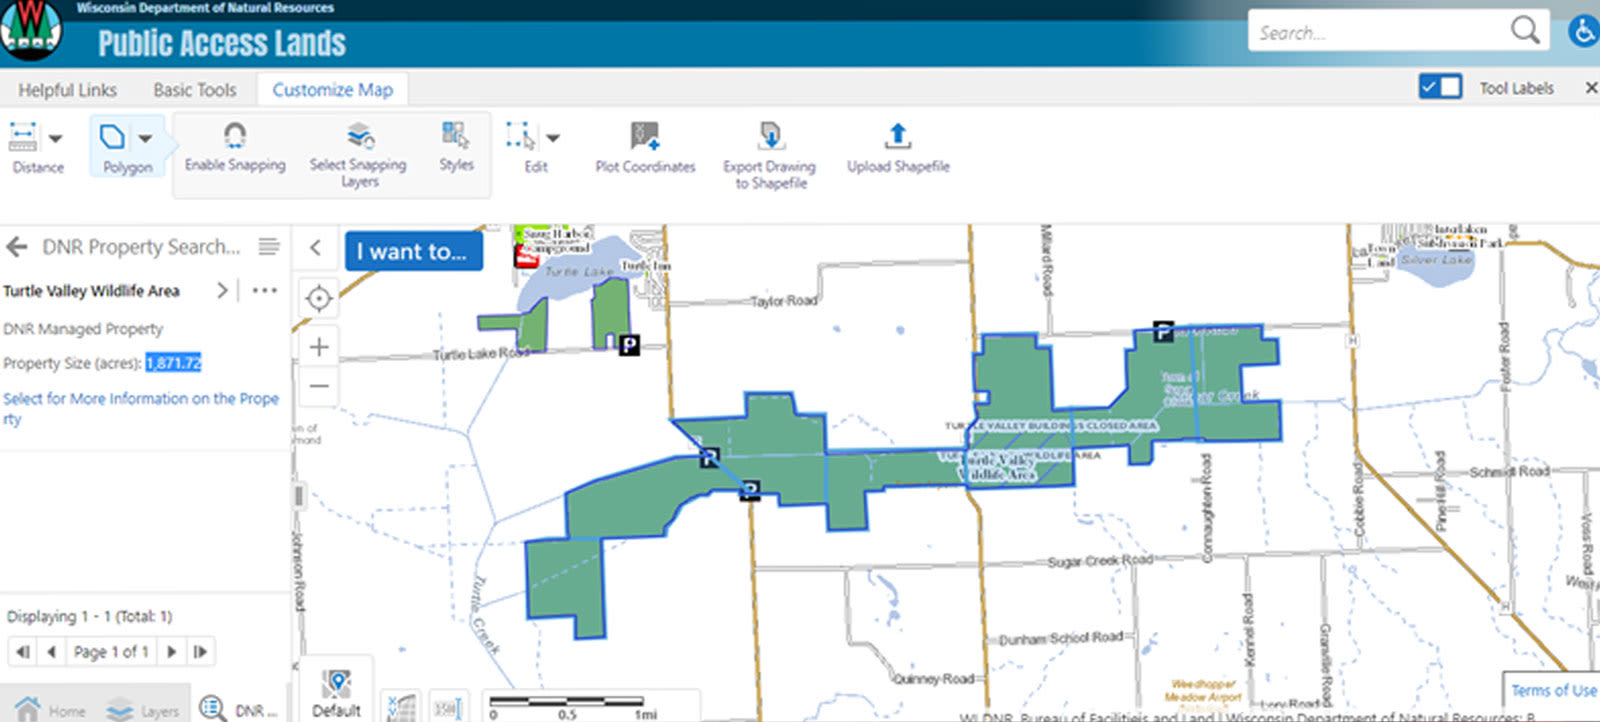Zoom in on the map
Image resolution: width=1600 pixels, height=722 pixels.
(x=319, y=347)
